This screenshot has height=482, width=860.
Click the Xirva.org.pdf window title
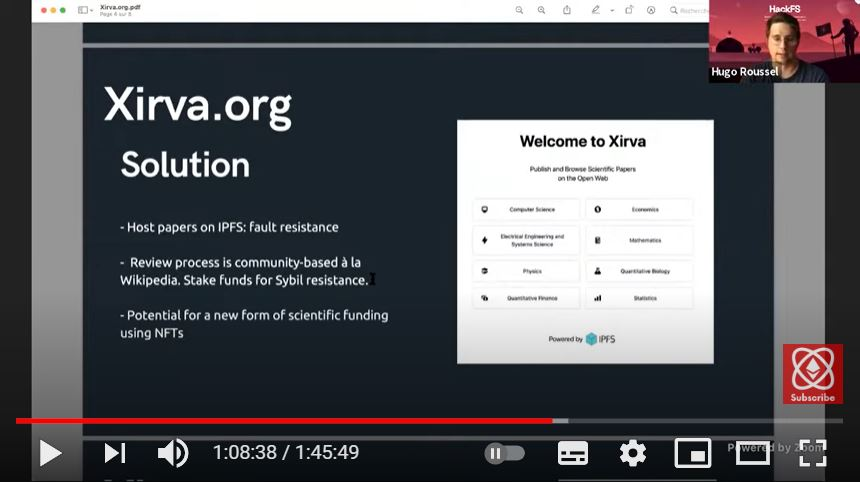tap(120, 7)
